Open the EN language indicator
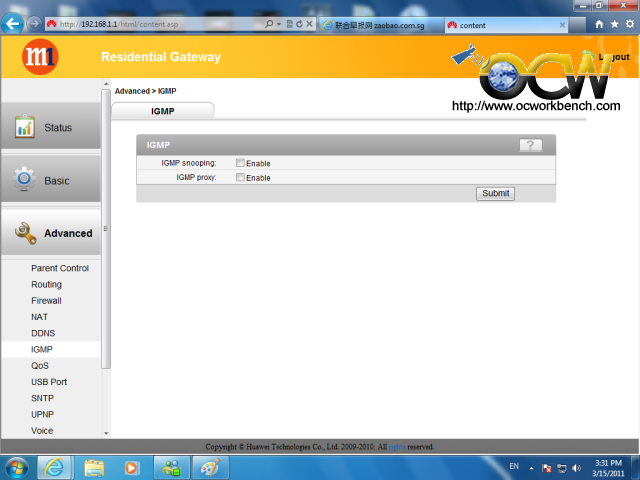The width and height of the screenshot is (640, 480). click(514, 466)
